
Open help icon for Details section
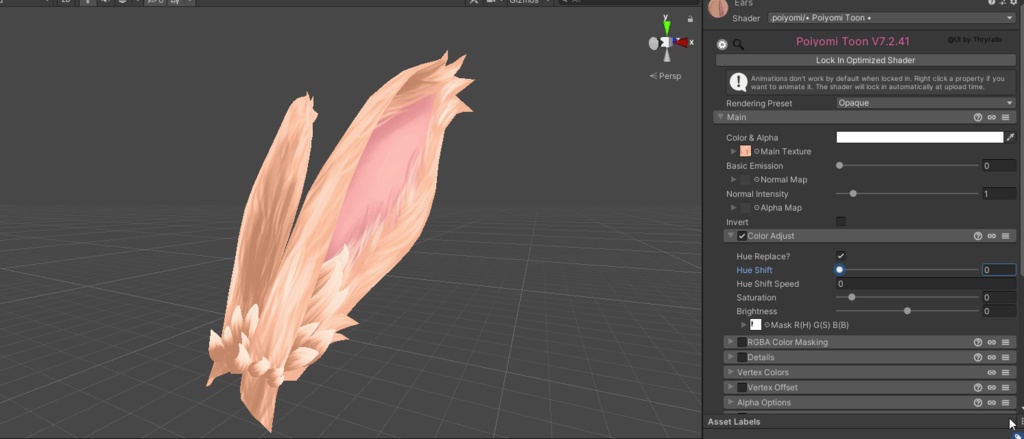click(978, 357)
